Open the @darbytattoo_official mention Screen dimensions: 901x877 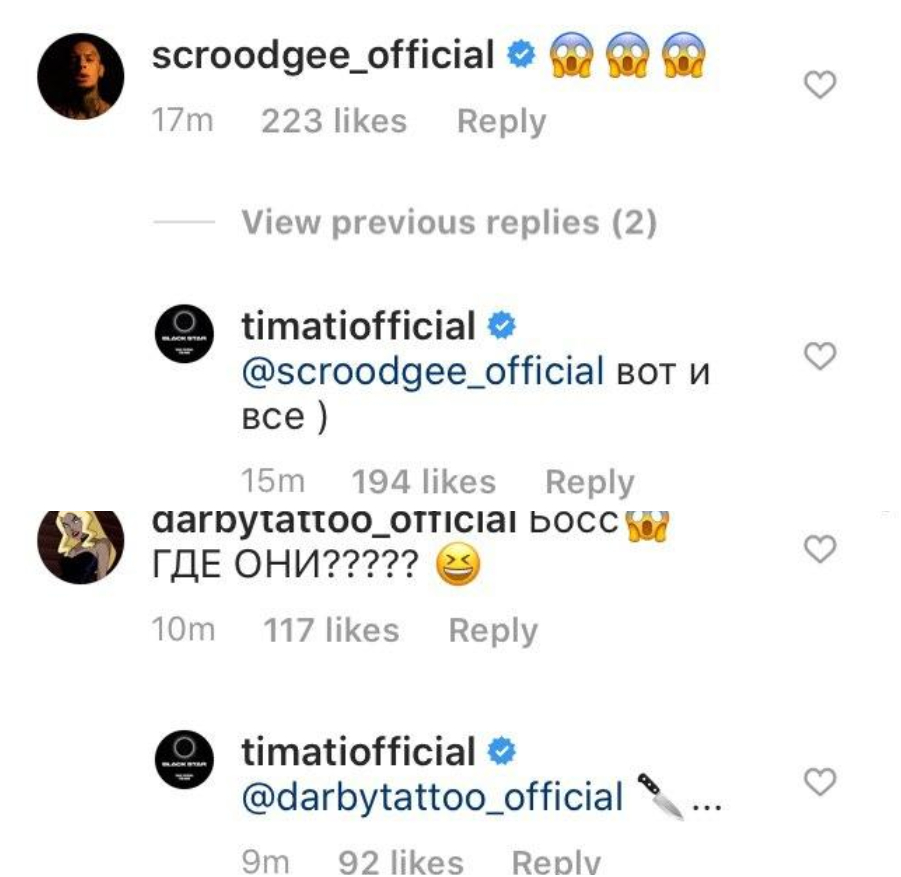[432, 797]
